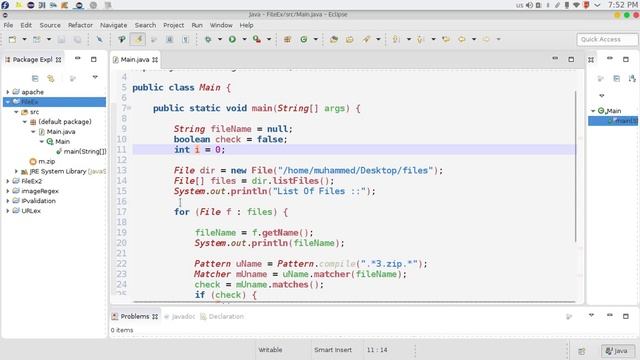Viewport: 640px width, 360px height.
Task: Click the Previous Annotation toolbar icon
Action: 421,39
